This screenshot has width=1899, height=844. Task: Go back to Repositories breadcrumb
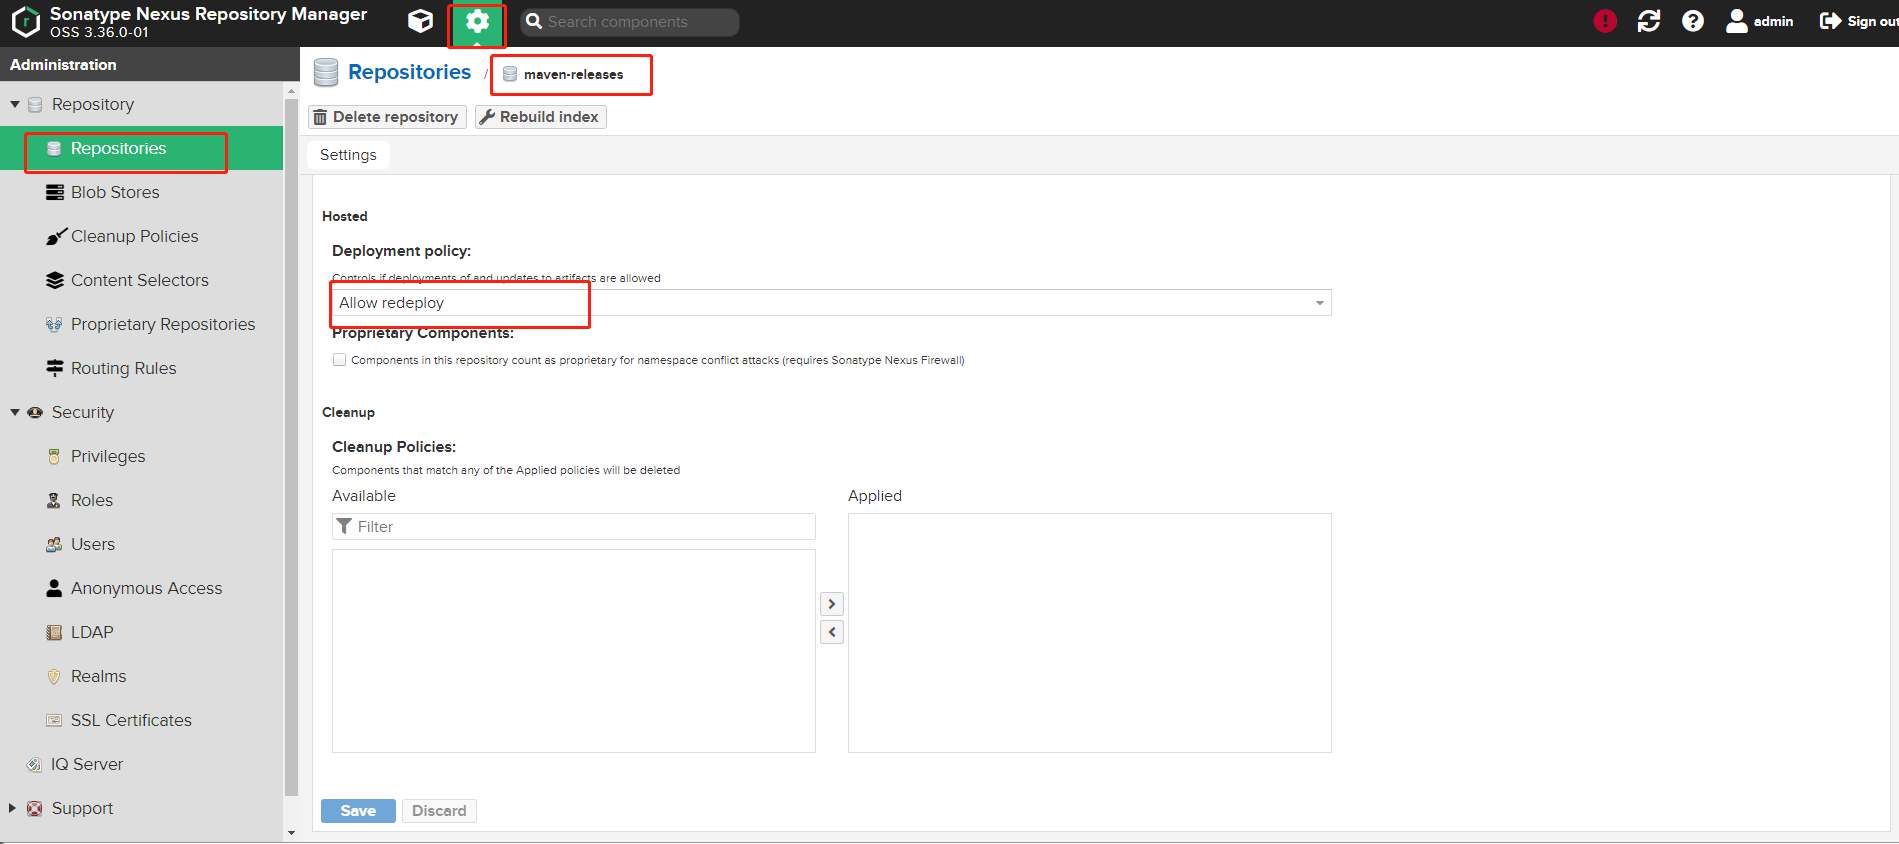click(x=409, y=72)
